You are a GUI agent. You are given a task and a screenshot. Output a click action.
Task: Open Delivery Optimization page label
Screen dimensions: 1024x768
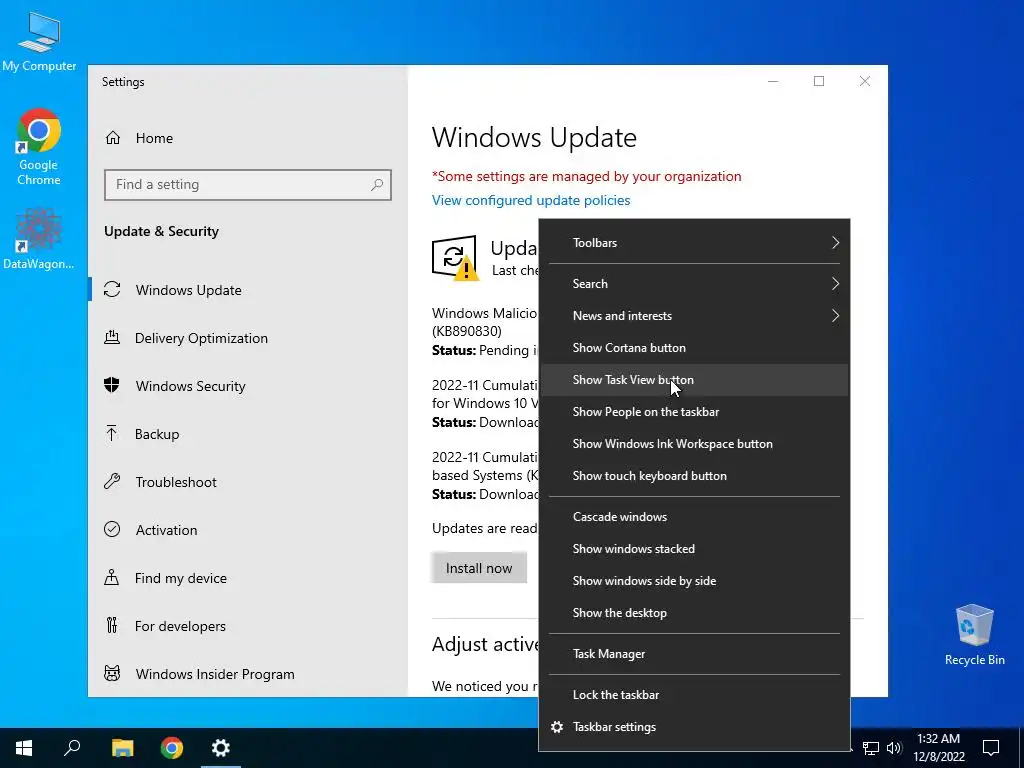coord(201,338)
